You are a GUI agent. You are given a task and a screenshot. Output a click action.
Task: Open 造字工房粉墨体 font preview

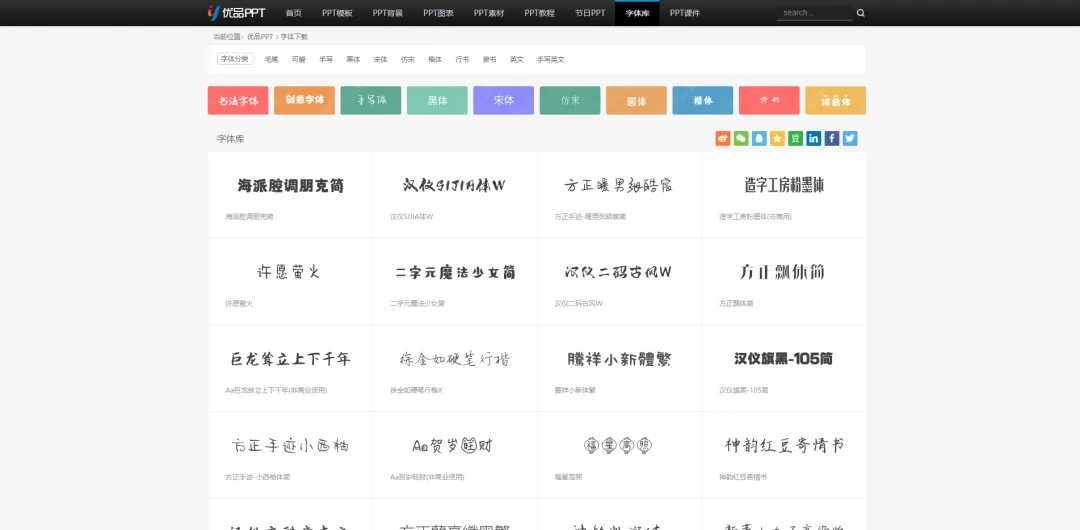[x=784, y=185]
